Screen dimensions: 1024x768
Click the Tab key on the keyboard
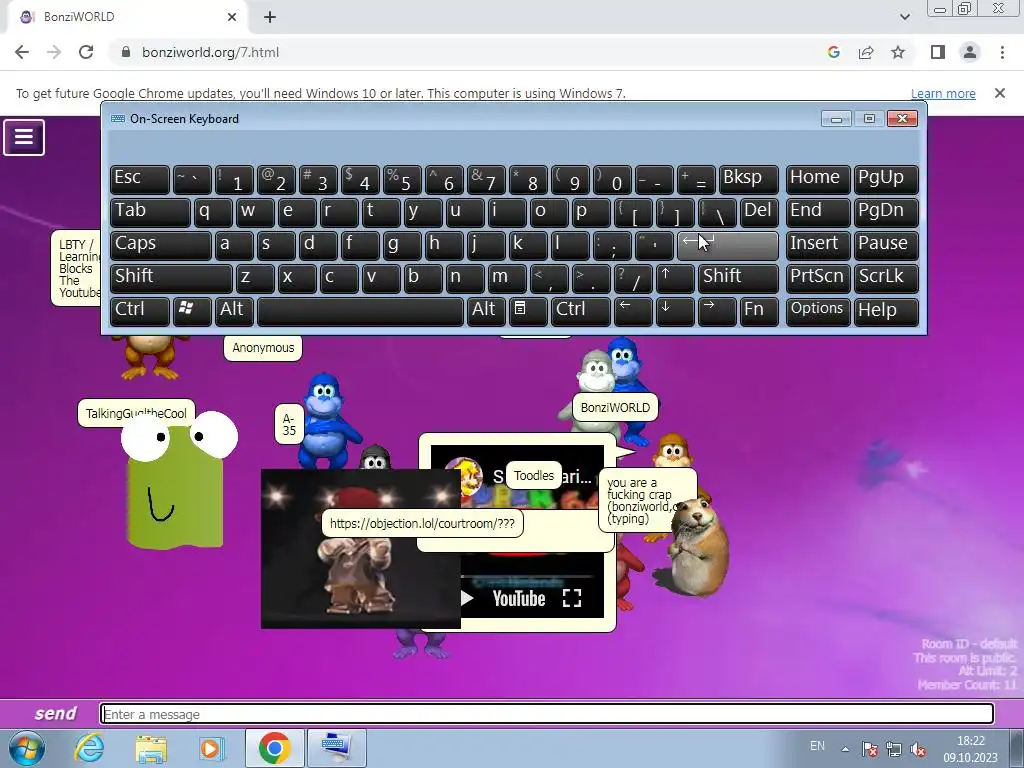click(150, 212)
